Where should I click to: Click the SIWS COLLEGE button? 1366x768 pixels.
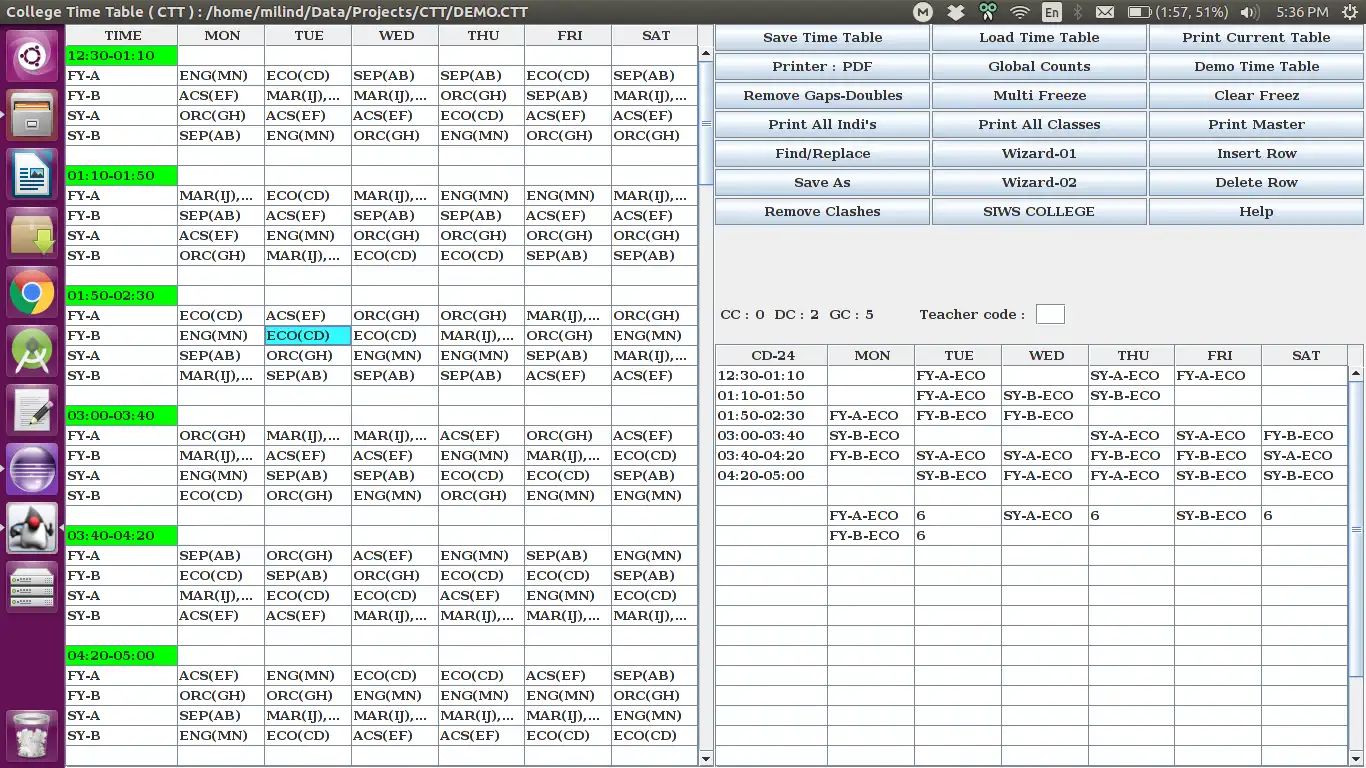click(1039, 211)
